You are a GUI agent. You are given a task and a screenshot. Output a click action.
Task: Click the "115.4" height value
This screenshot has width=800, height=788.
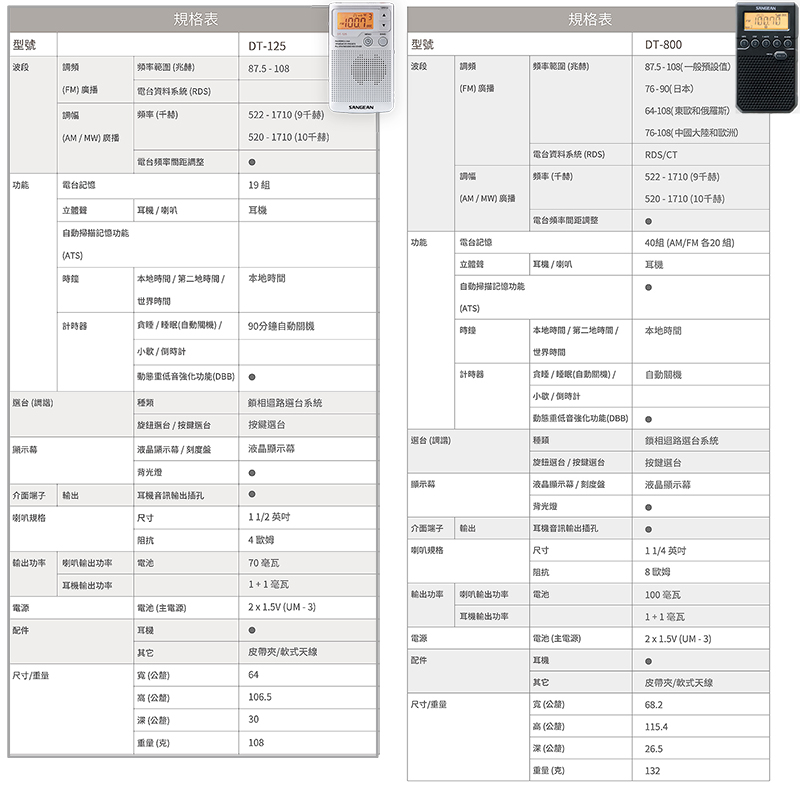click(656, 727)
